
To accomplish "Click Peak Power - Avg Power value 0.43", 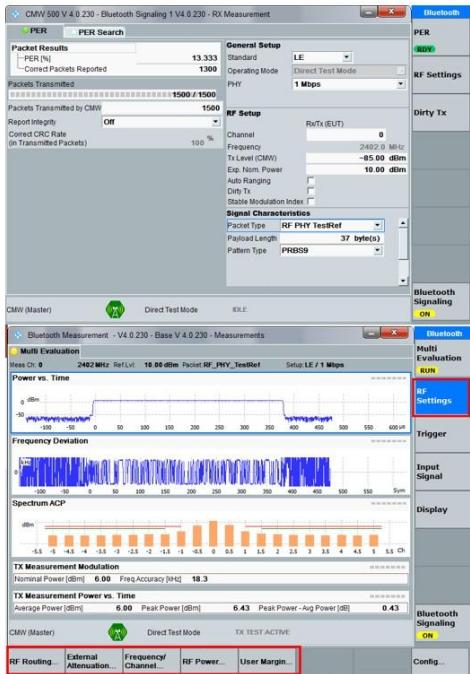I will [390, 608].
